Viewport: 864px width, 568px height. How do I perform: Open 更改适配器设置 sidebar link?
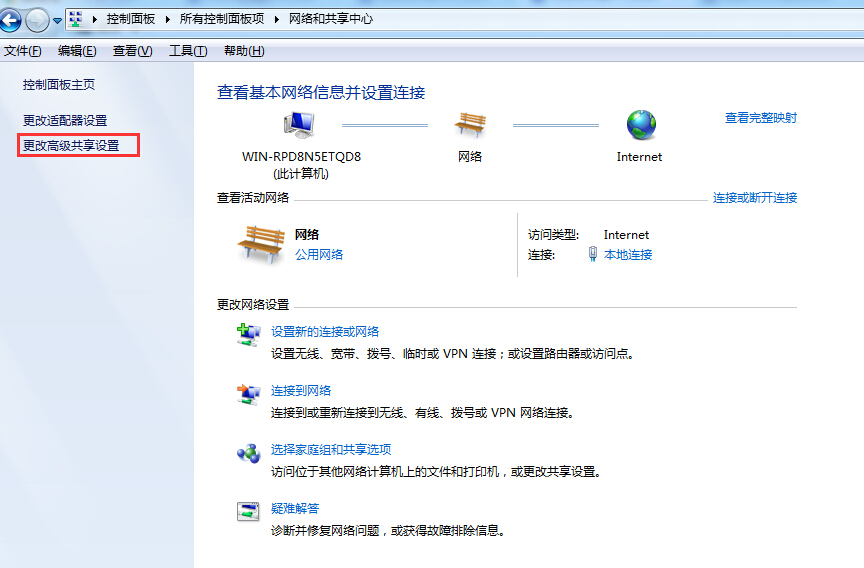click(65, 121)
